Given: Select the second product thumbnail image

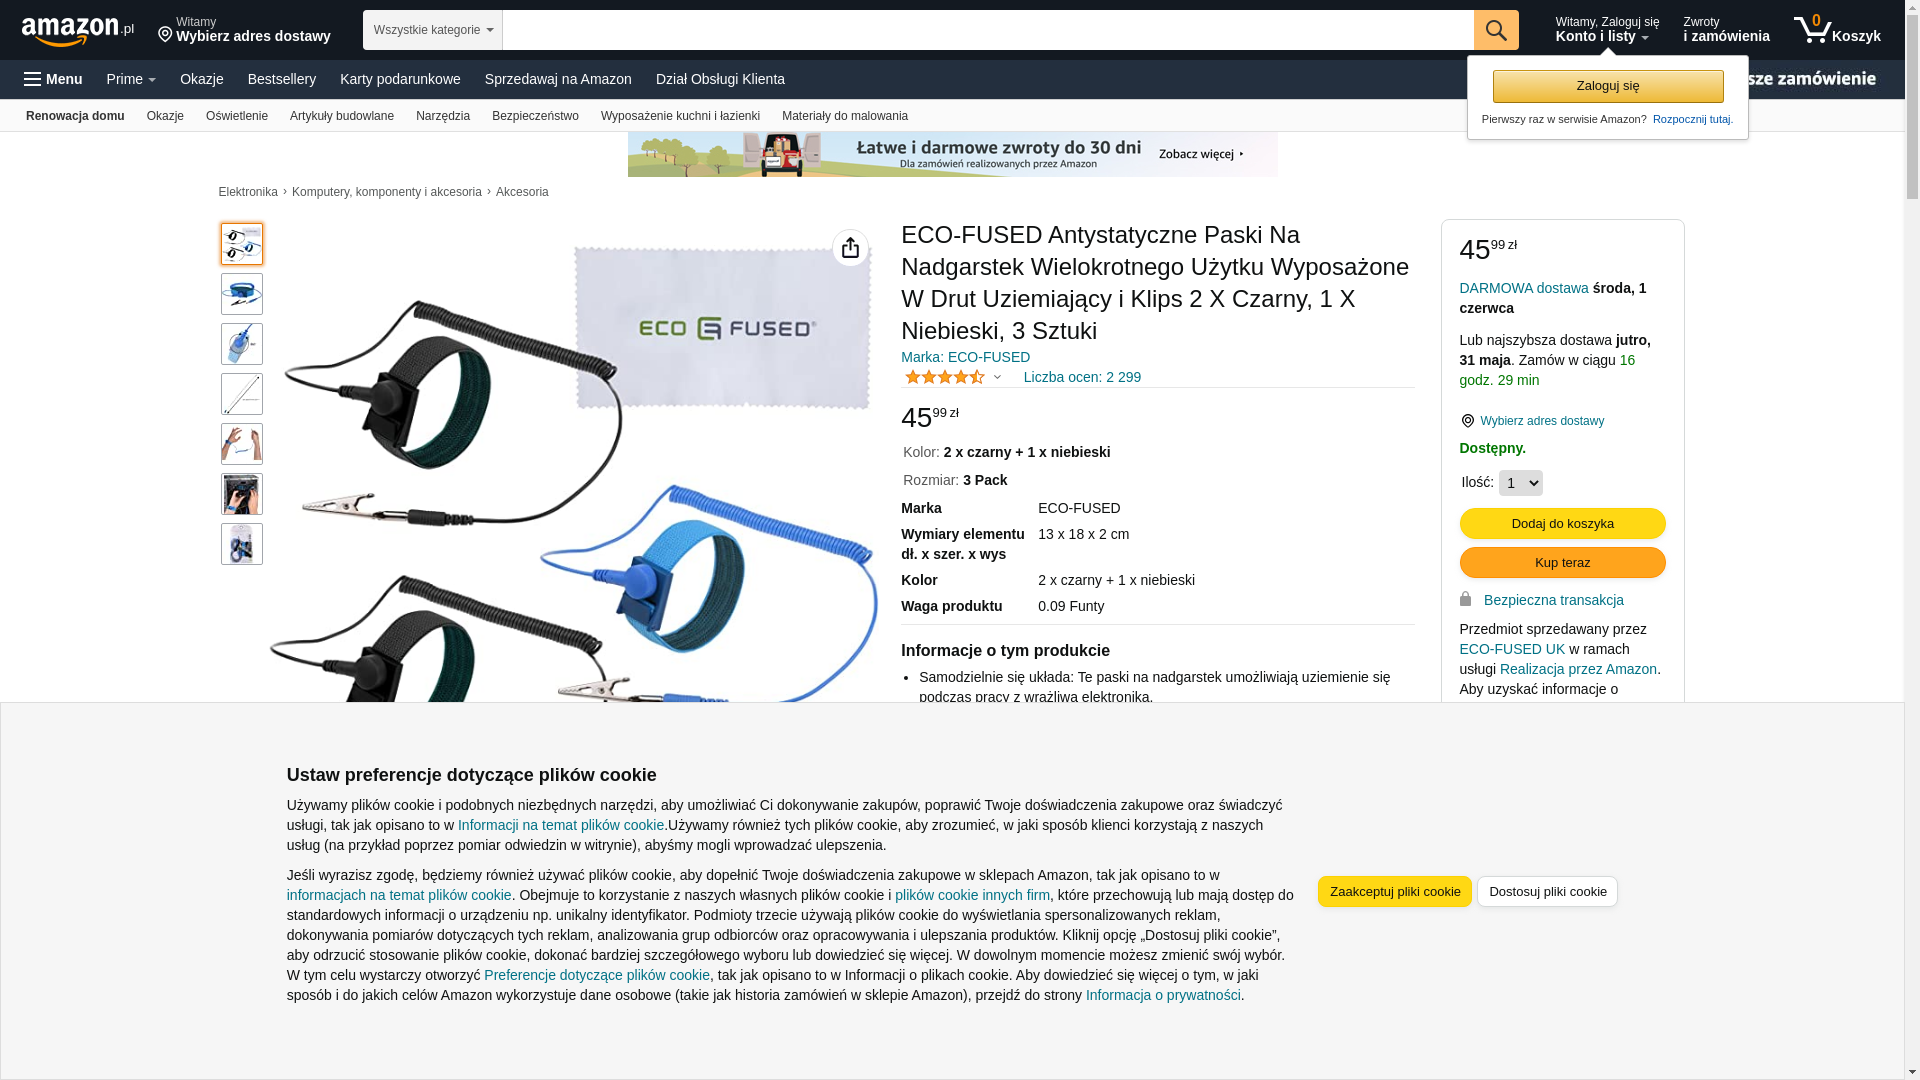Looking at the screenshot, I should pos(242,294).
